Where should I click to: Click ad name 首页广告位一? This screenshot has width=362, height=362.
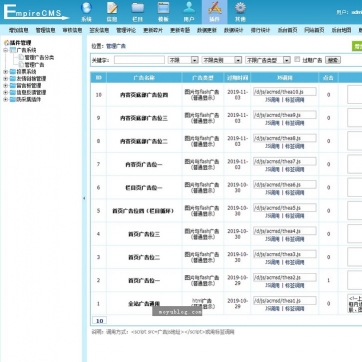click(x=144, y=280)
